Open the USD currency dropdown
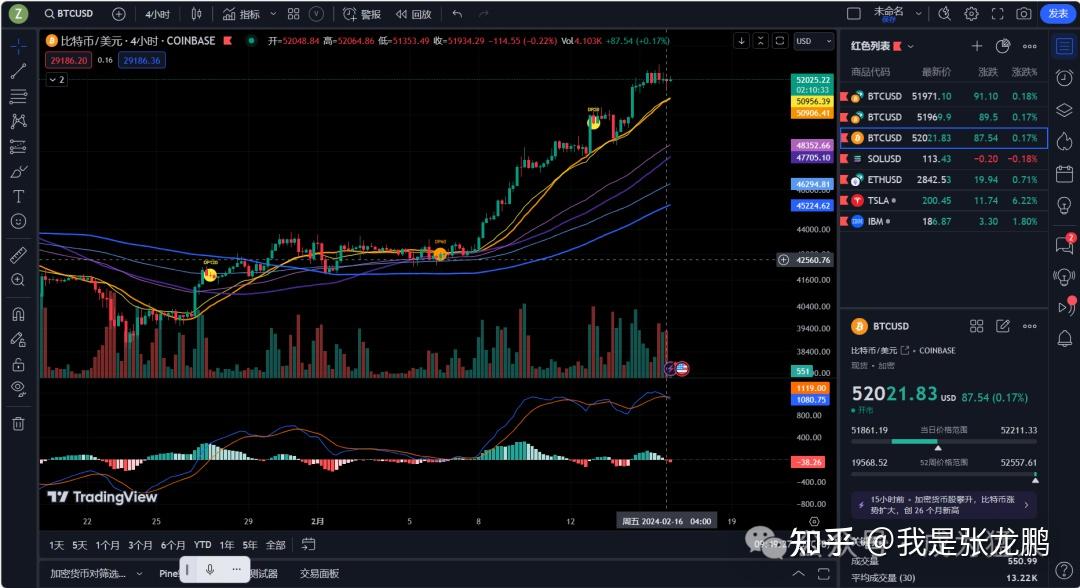This screenshot has height=588, width=1080. click(x=813, y=41)
